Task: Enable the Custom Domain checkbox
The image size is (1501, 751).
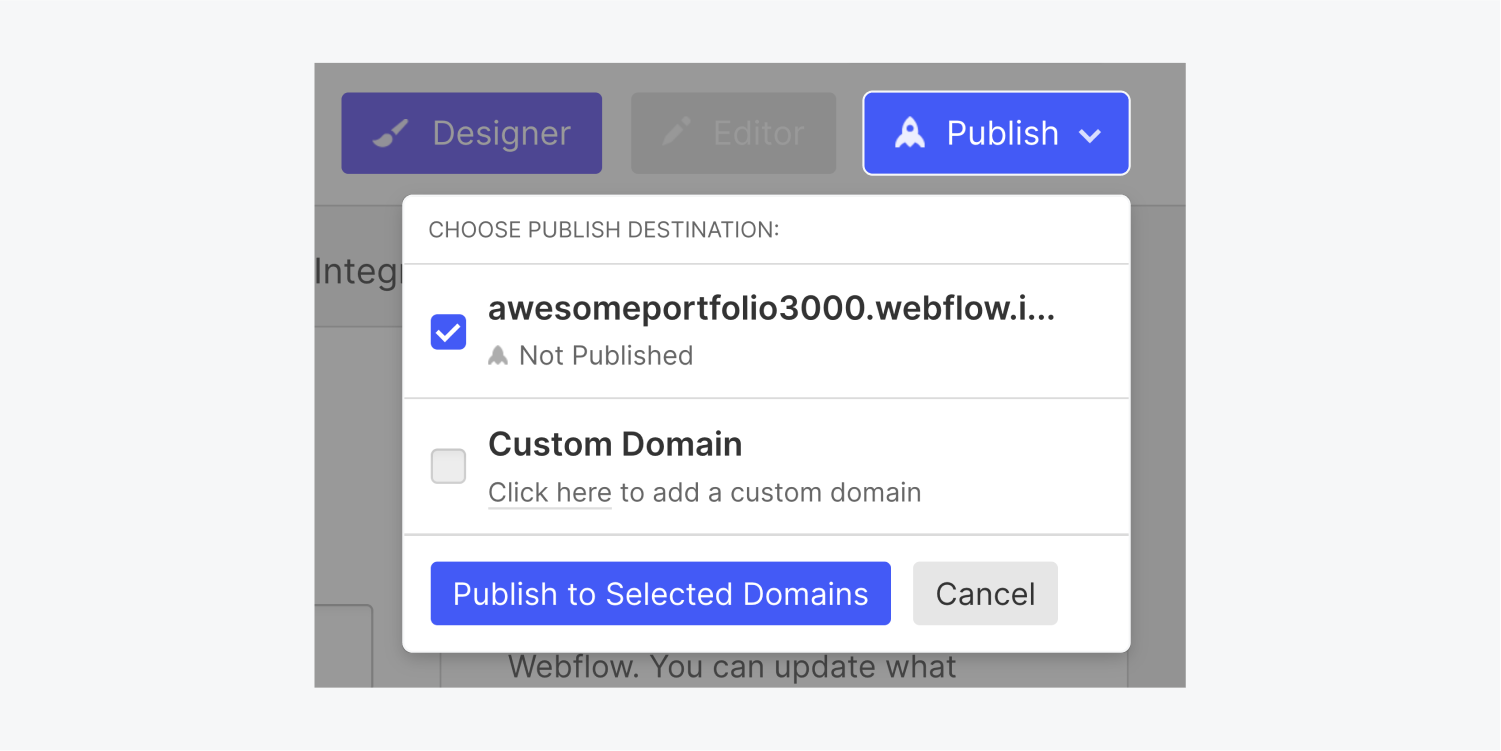Action: point(447,466)
